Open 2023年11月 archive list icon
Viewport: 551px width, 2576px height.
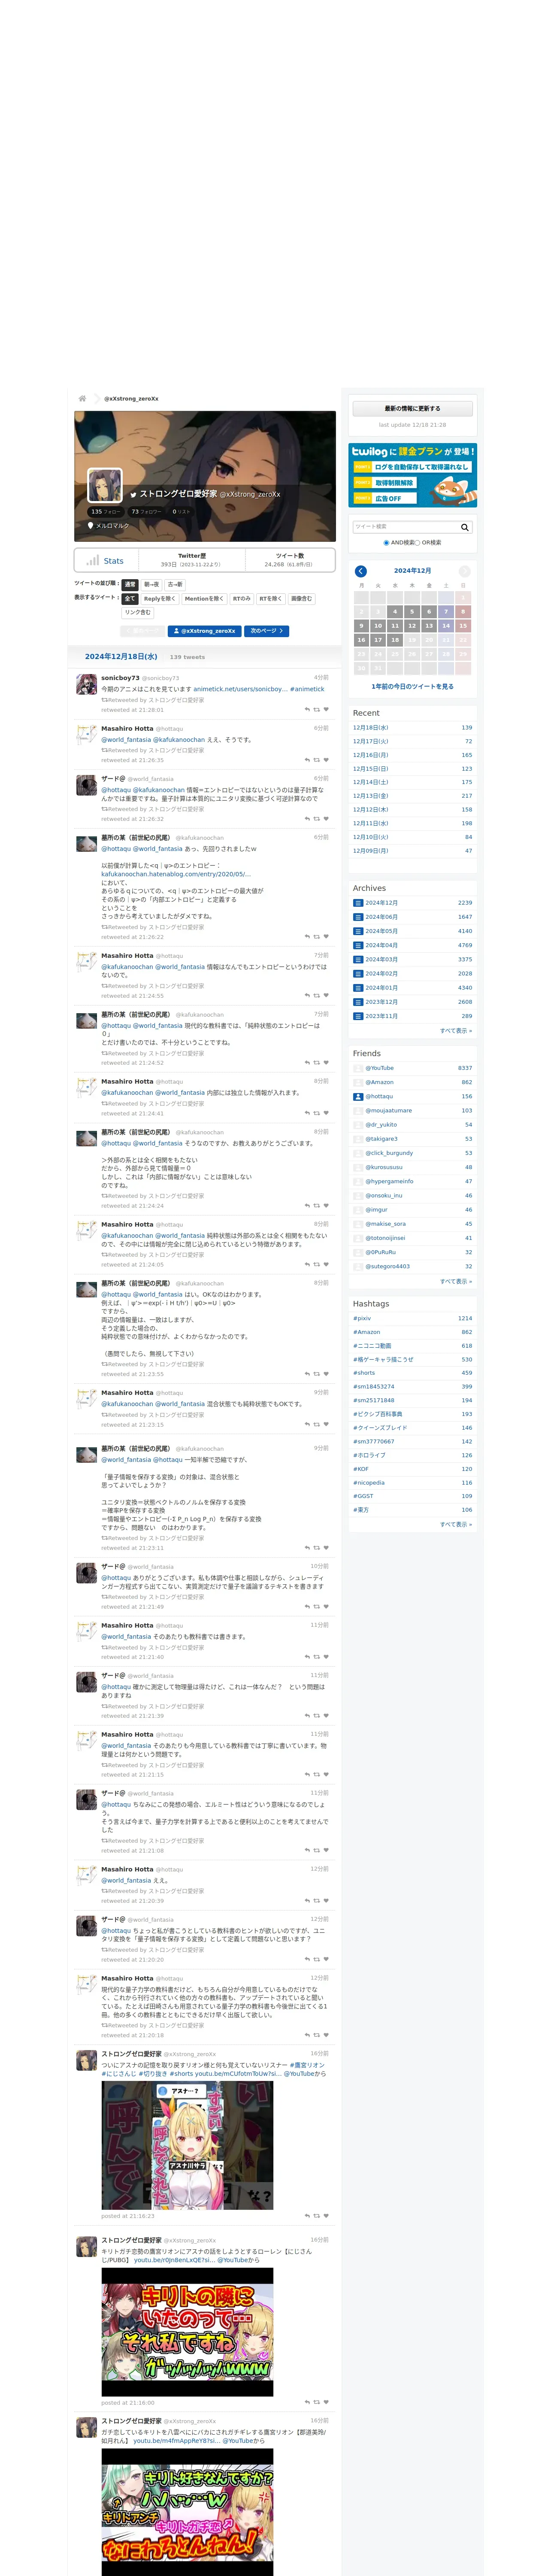point(358,1016)
